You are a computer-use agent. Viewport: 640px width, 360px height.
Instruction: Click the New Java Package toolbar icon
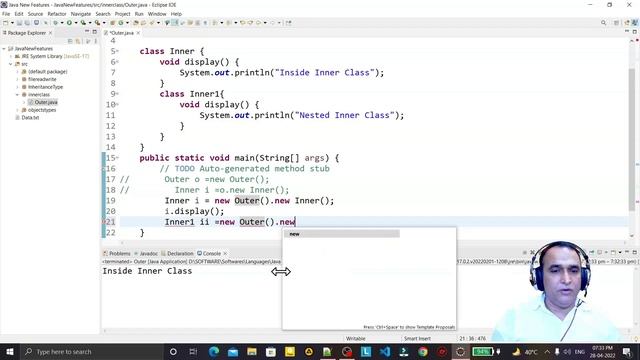click(113, 23)
